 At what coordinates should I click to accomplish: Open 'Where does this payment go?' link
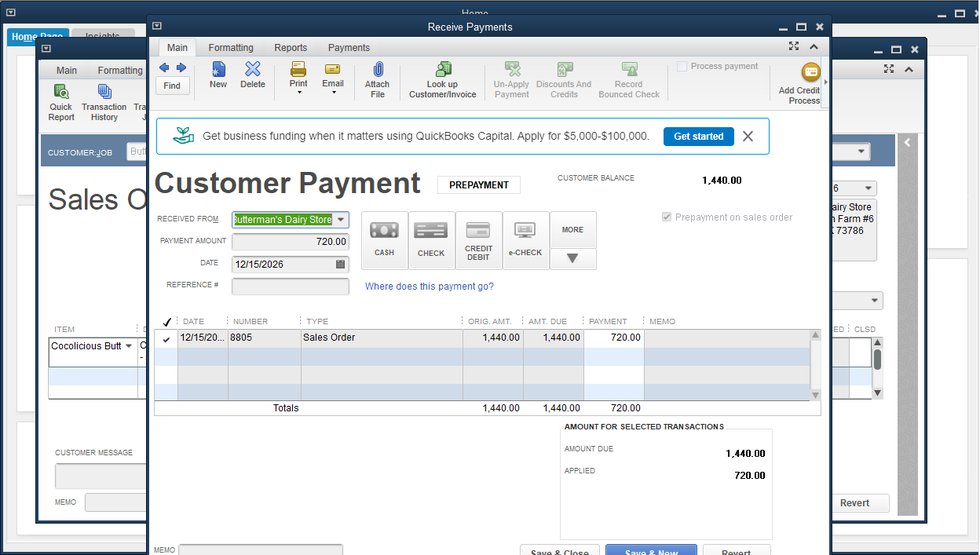(x=429, y=287)
